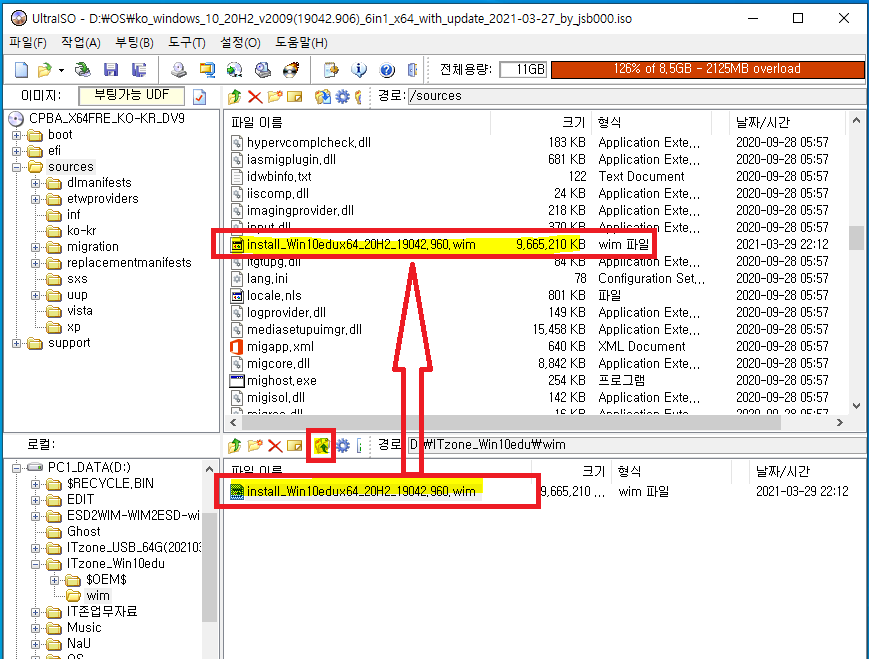Screen dimensions: 869x659
Task: Sort image files by 크기 column
Action: (x=541, y=122)
